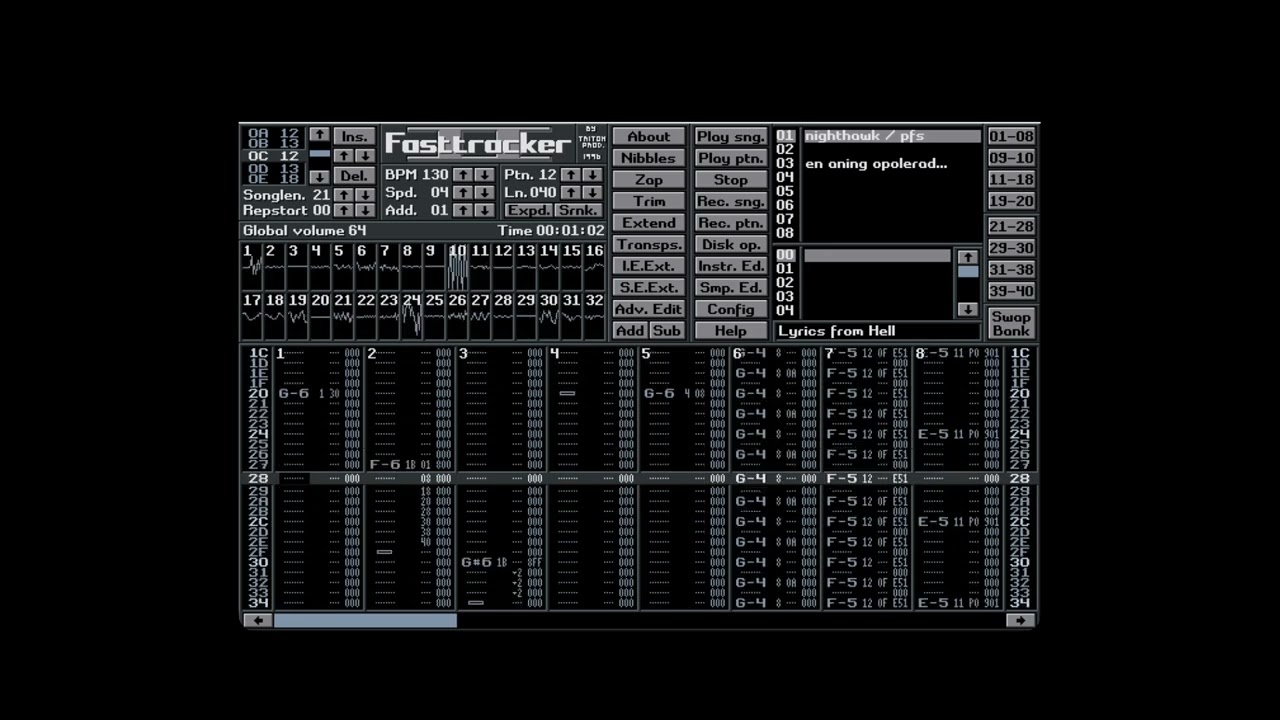Image resolution: width=1280 pixels, height=720 pixels.
Task: Lower pattern number at current position (down arrow below Ins.)
Action: [365, 156]
